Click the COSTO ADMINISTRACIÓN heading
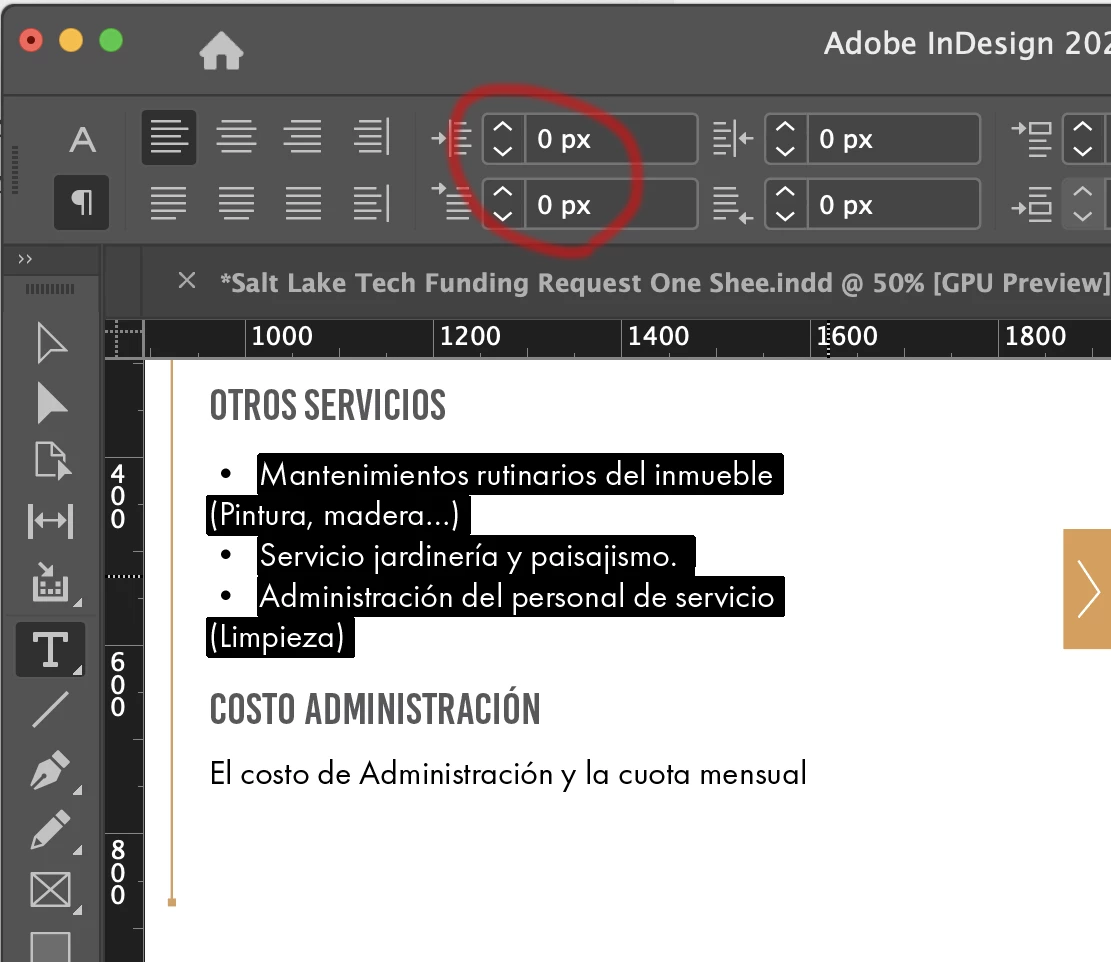Viewport: 1111px width, 962px height. 375,709
